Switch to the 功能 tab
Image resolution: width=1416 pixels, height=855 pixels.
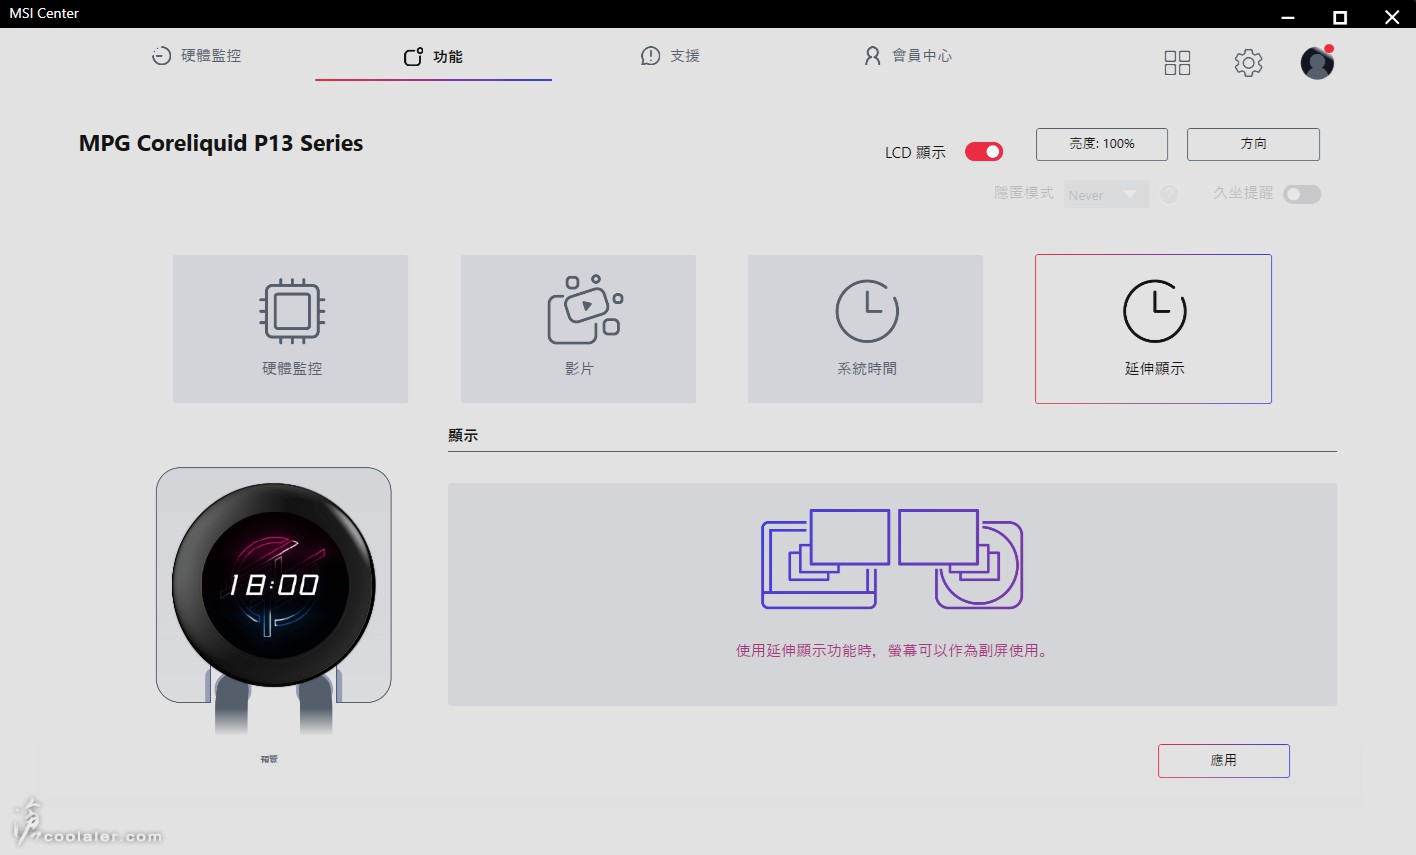[433, 57]
